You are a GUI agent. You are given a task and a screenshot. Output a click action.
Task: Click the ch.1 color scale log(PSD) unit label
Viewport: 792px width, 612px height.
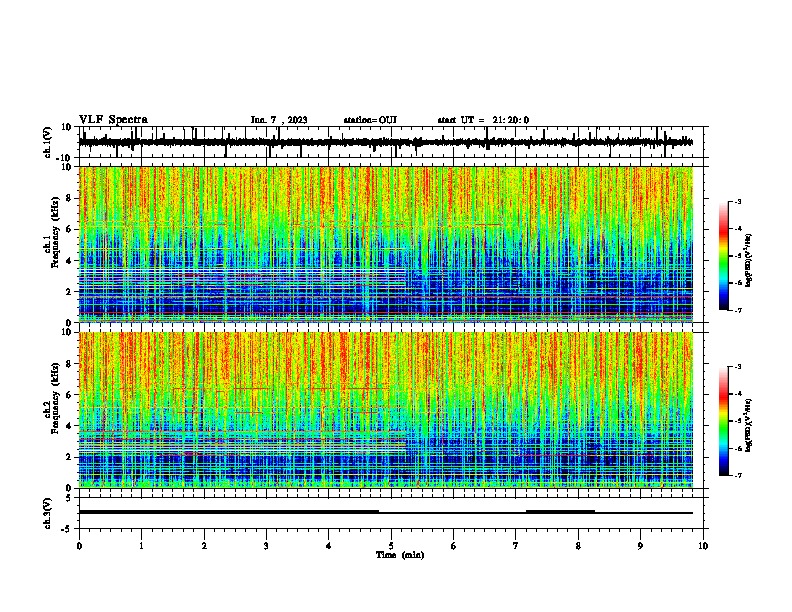click(x=749, y=261)
